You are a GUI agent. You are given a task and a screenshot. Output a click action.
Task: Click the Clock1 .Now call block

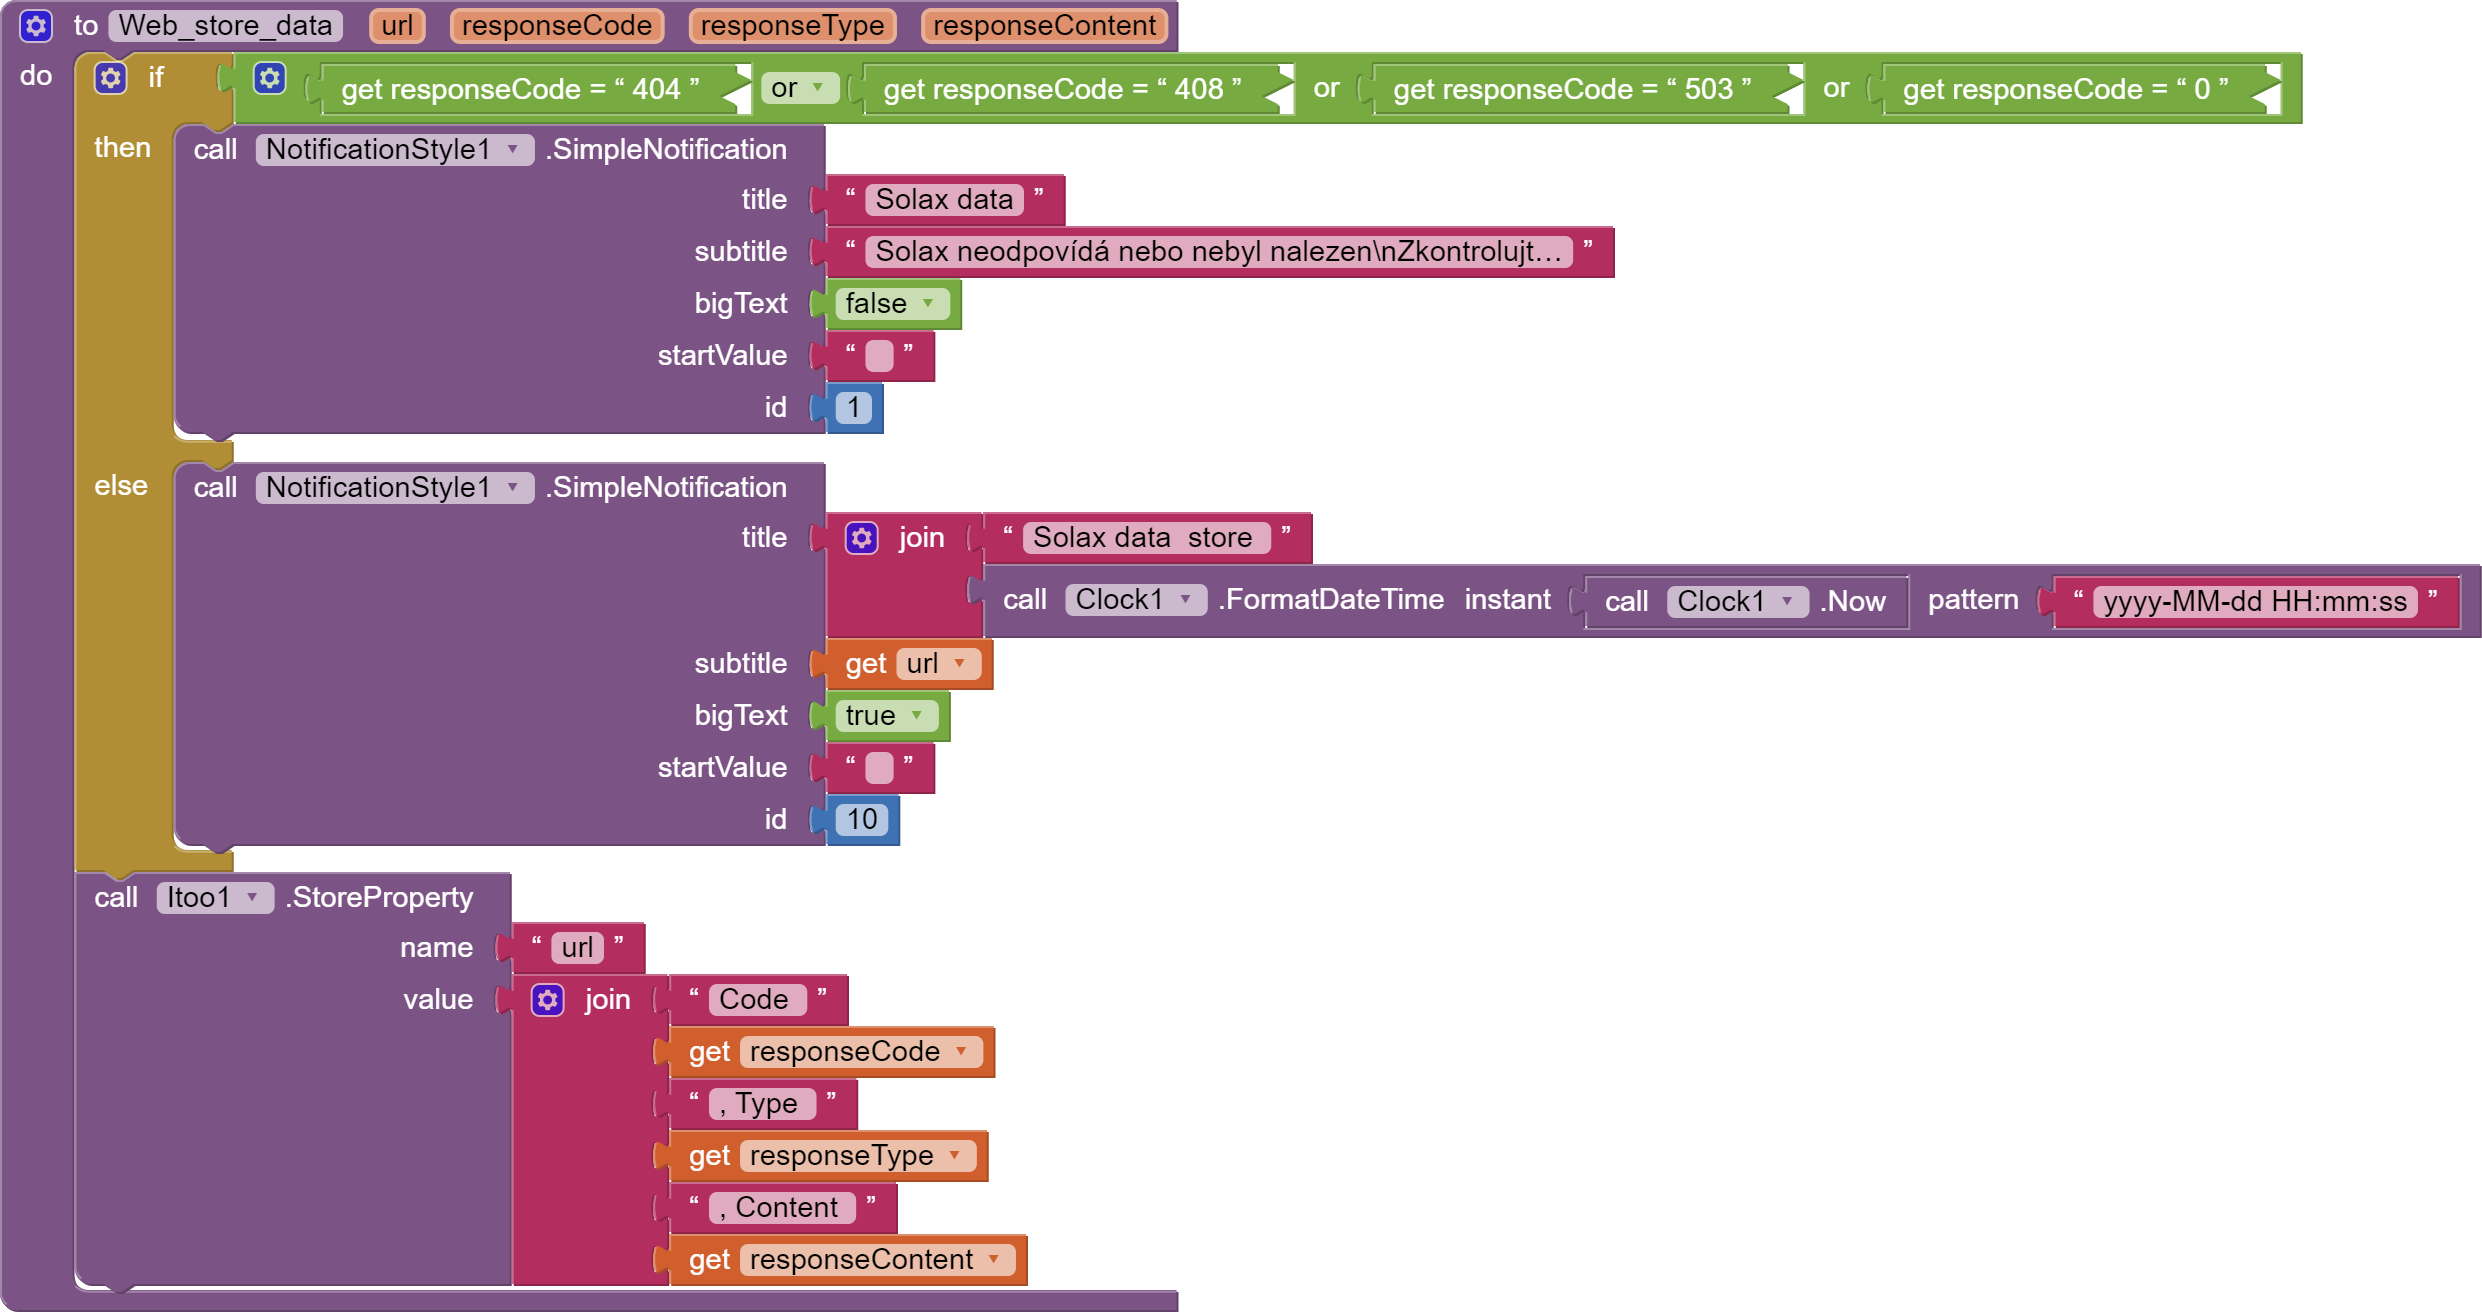click(x=1853, y=601)
